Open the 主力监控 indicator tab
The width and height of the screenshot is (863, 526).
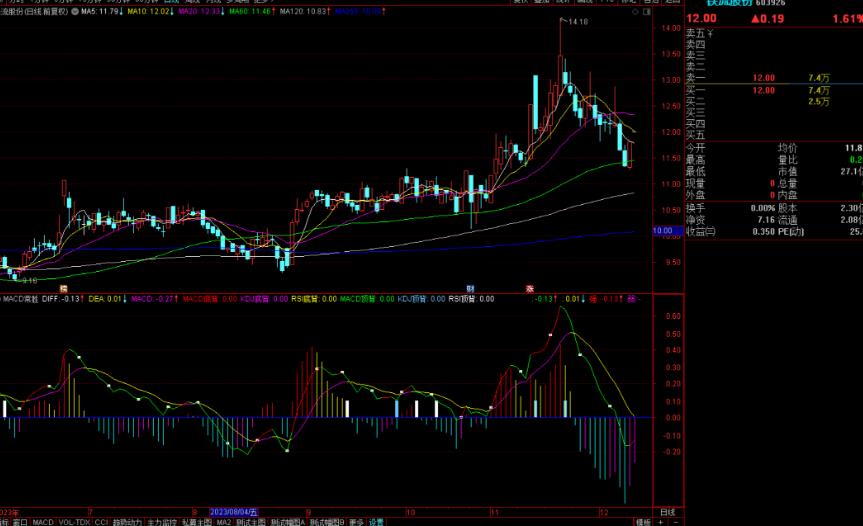(x=162, y=522)
